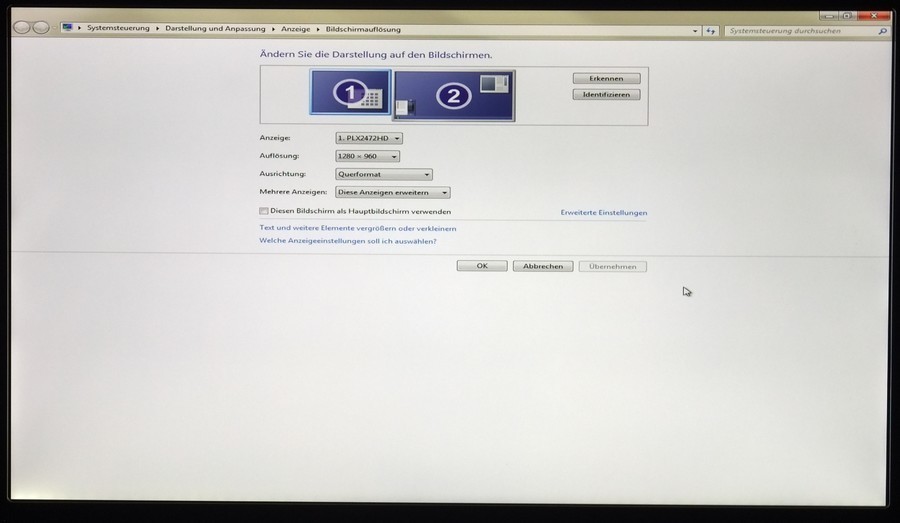Click the Mehrere Anzeigen: label
This screenshot has width=900, height=523.
(293, 192)
